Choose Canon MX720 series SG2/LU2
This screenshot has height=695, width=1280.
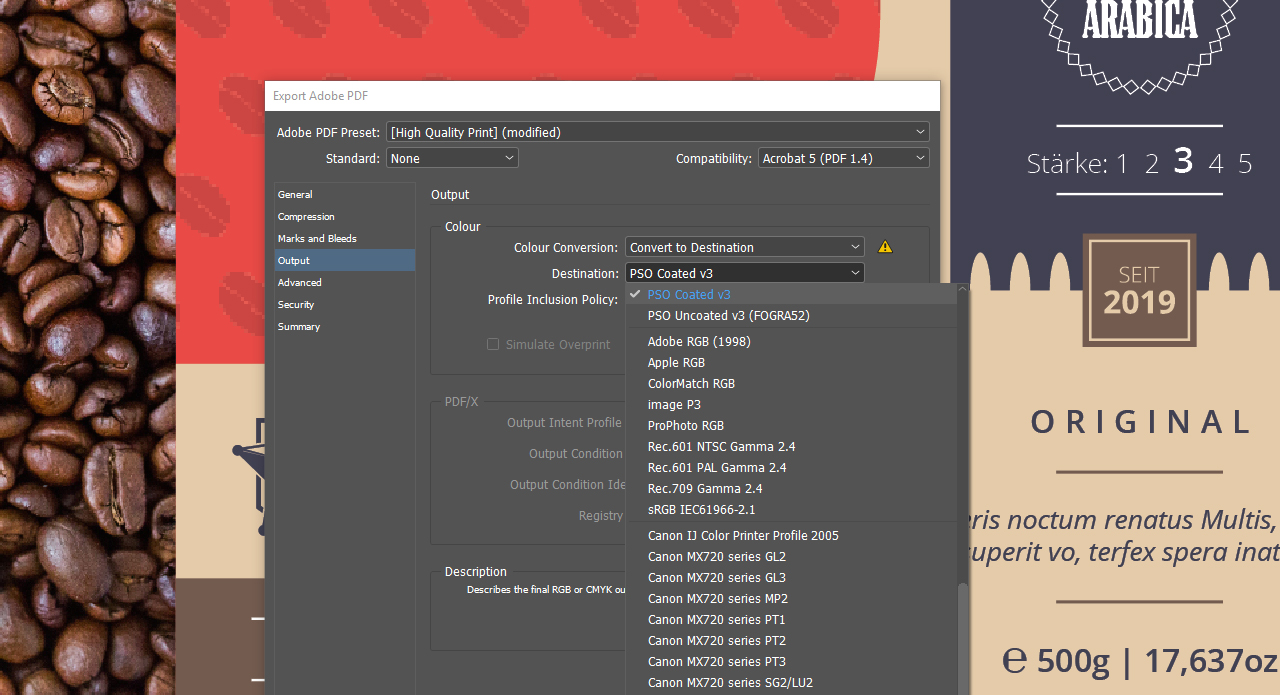[x=791, y=682]
